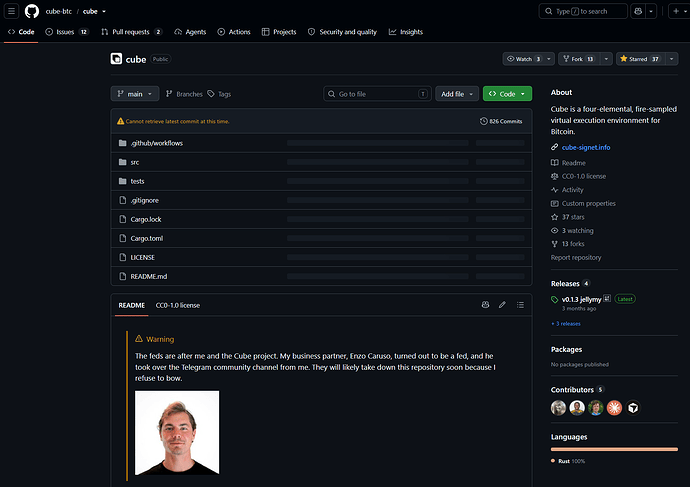Open the Activity link in About
The height and width of the screenshot is (487, 690).
(x=573, y=190)
